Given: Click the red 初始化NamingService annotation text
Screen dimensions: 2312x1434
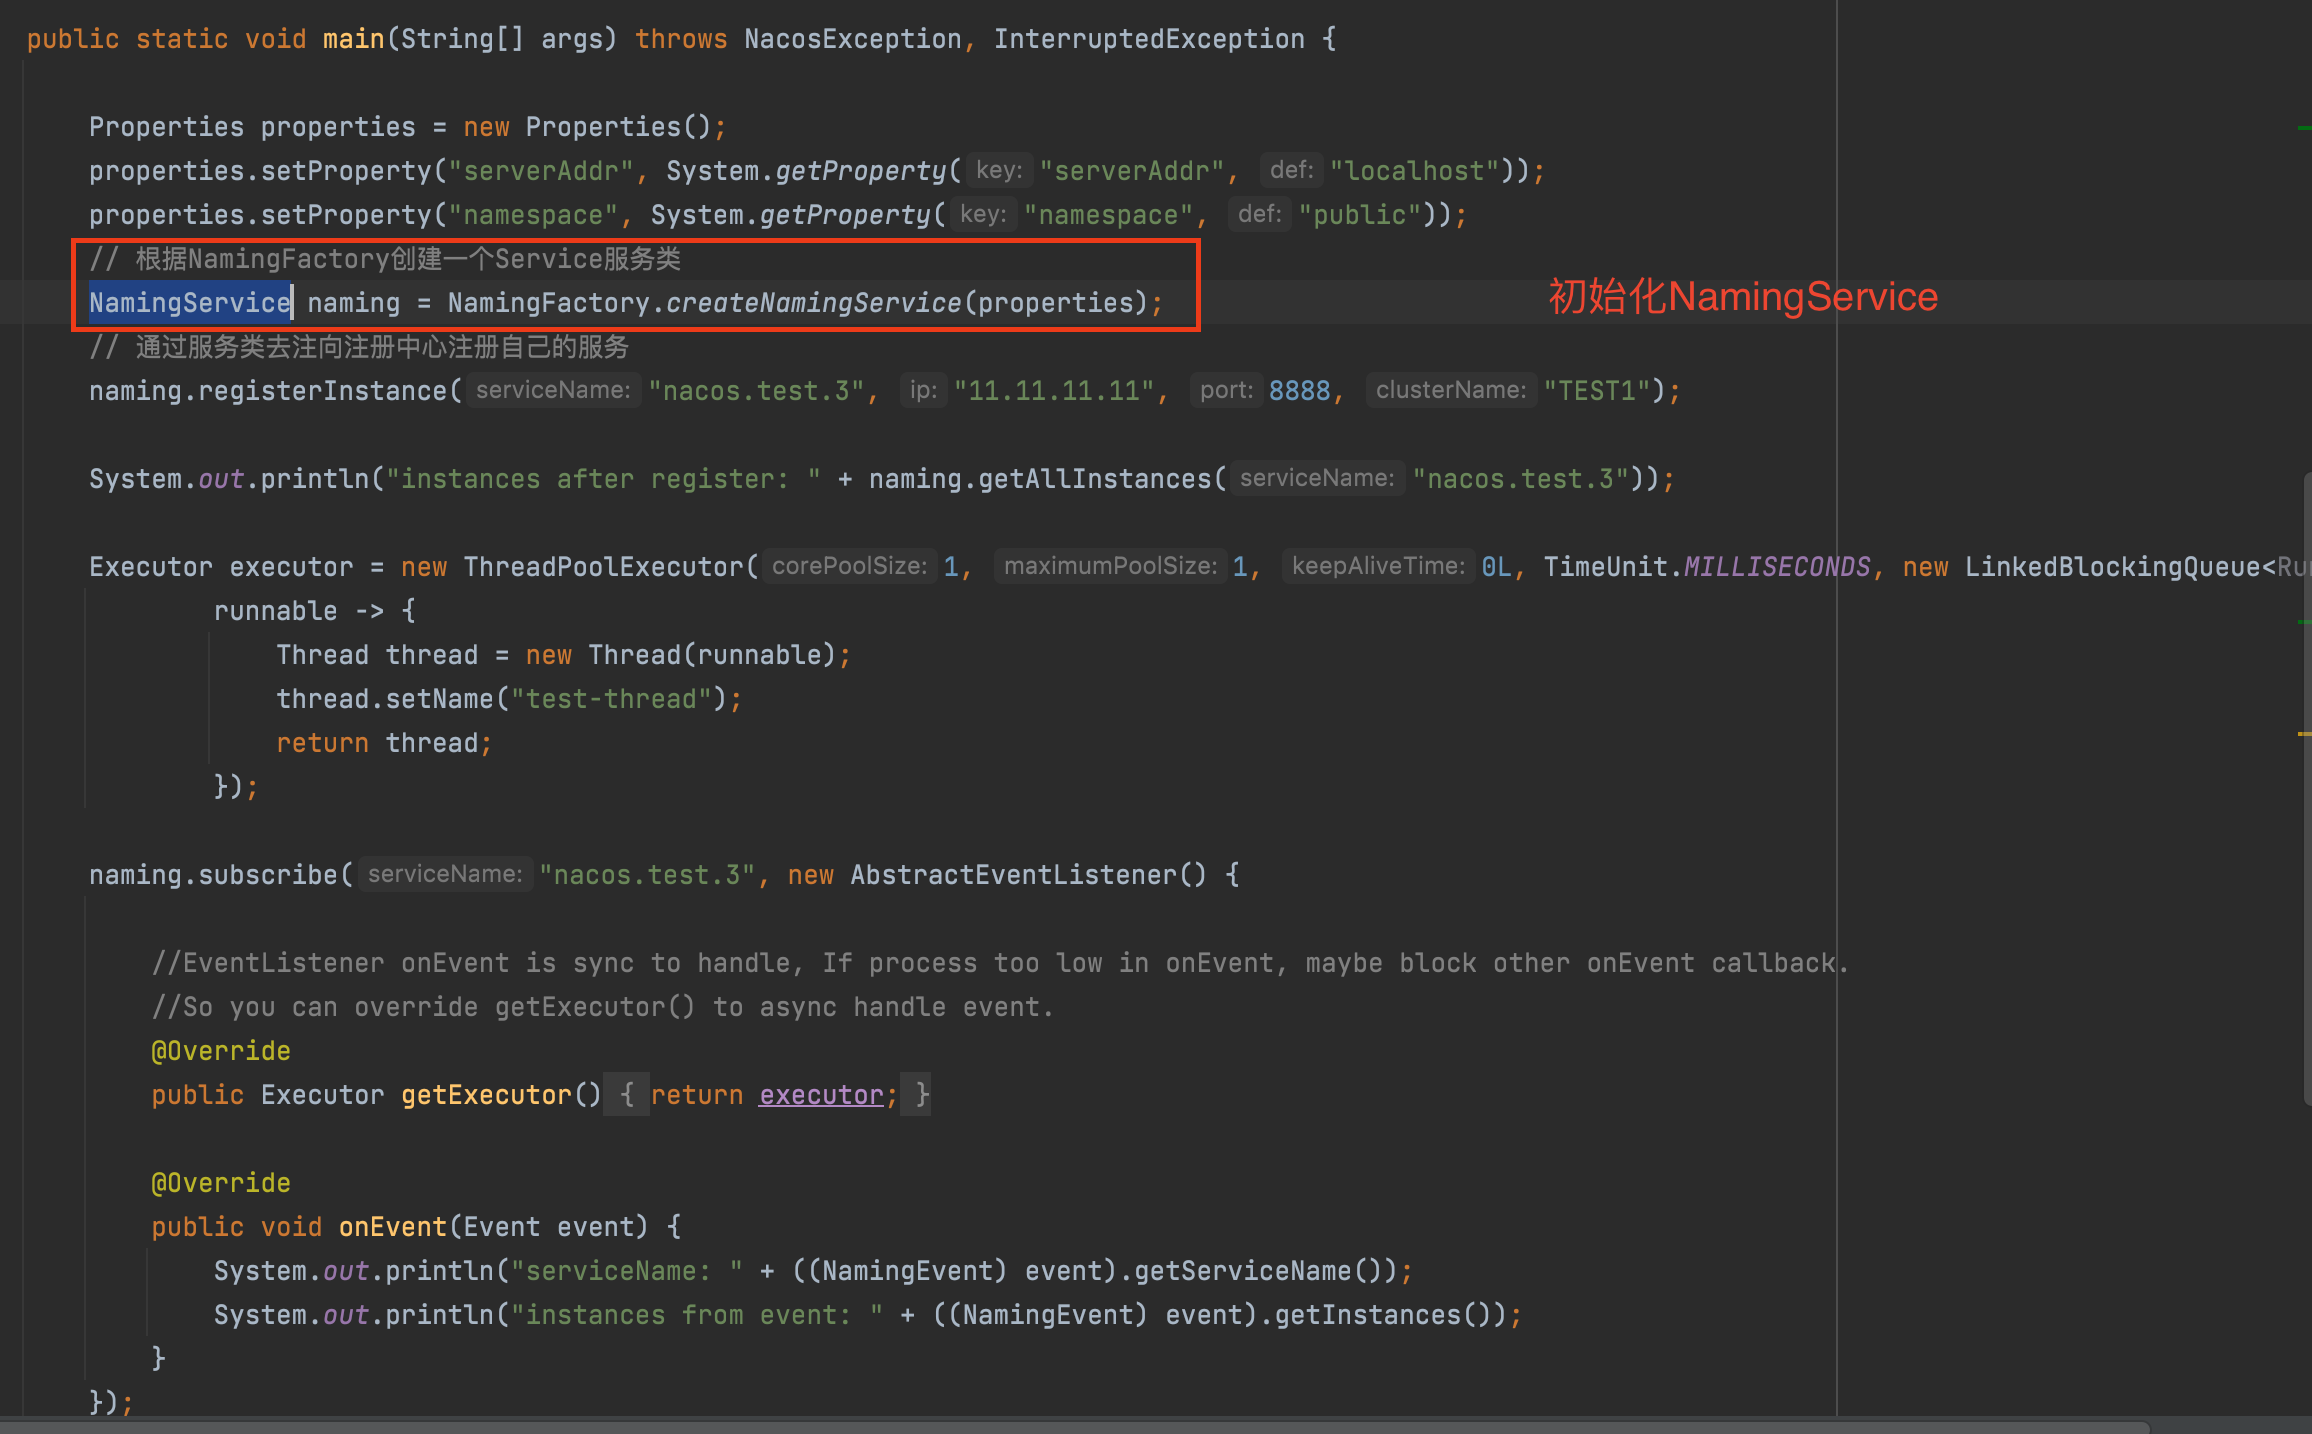Looking at the screenshot, I should pyautogui.click(x=1742, y=297).
